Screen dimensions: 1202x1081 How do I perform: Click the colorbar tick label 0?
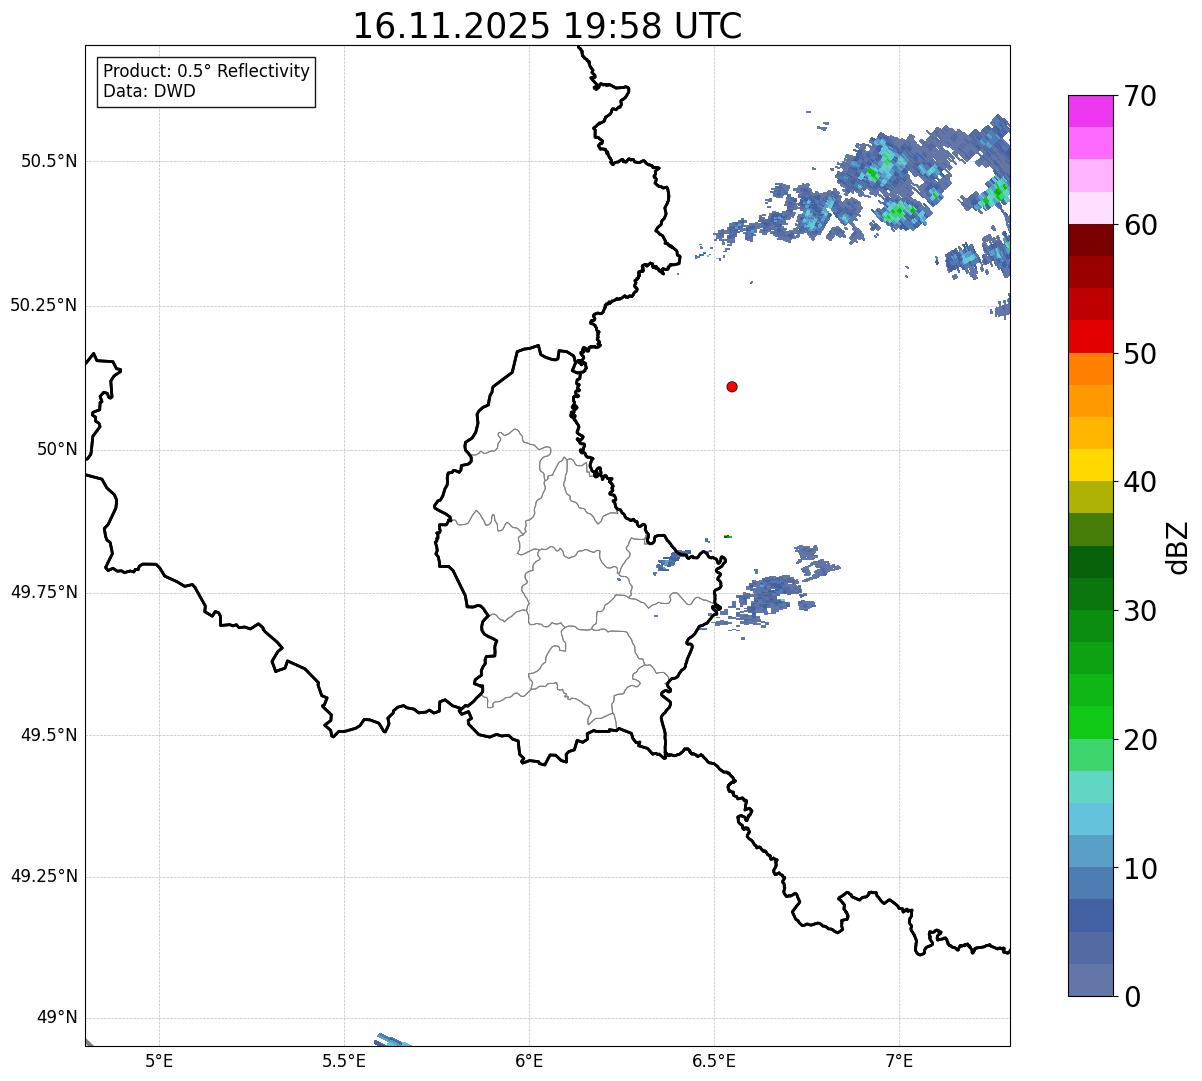(x=1132, y=997)
